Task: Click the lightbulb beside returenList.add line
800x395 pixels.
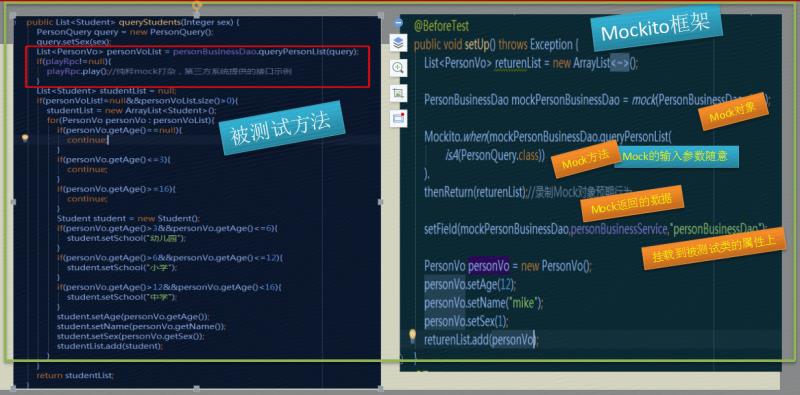Action: [x=412, y=335]
